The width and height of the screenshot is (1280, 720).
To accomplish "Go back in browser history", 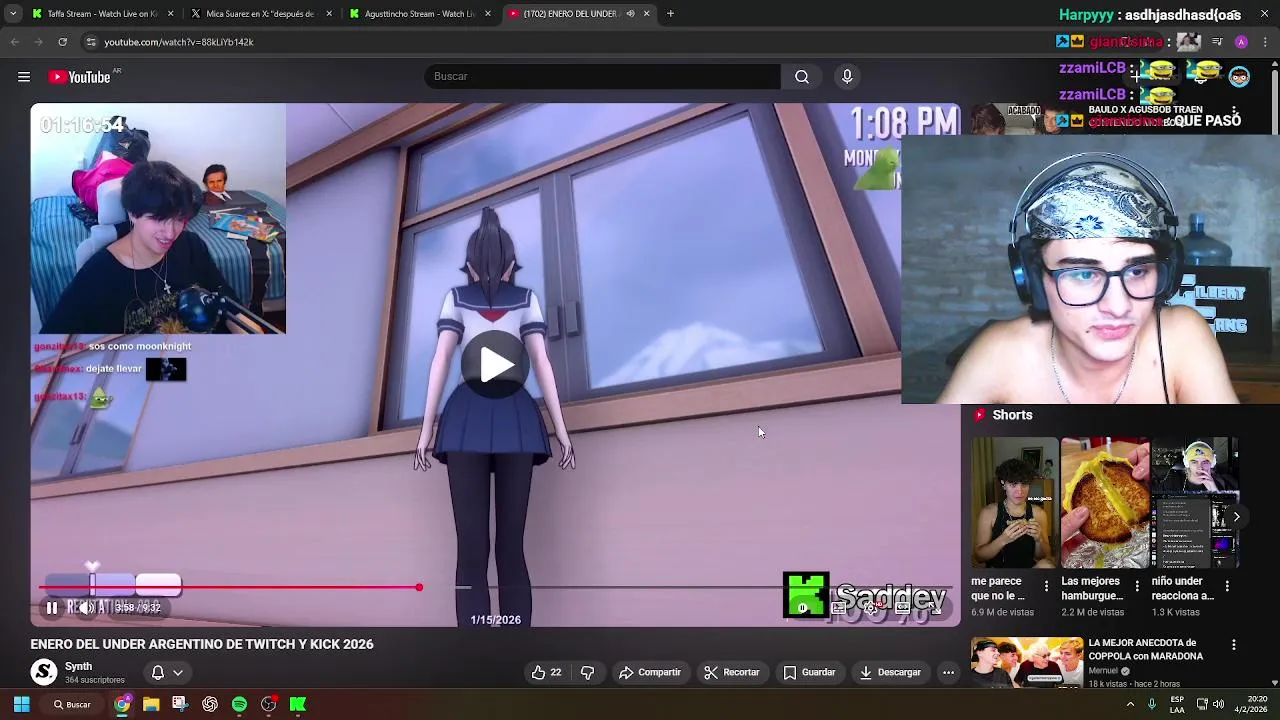I will click(14, 42).
